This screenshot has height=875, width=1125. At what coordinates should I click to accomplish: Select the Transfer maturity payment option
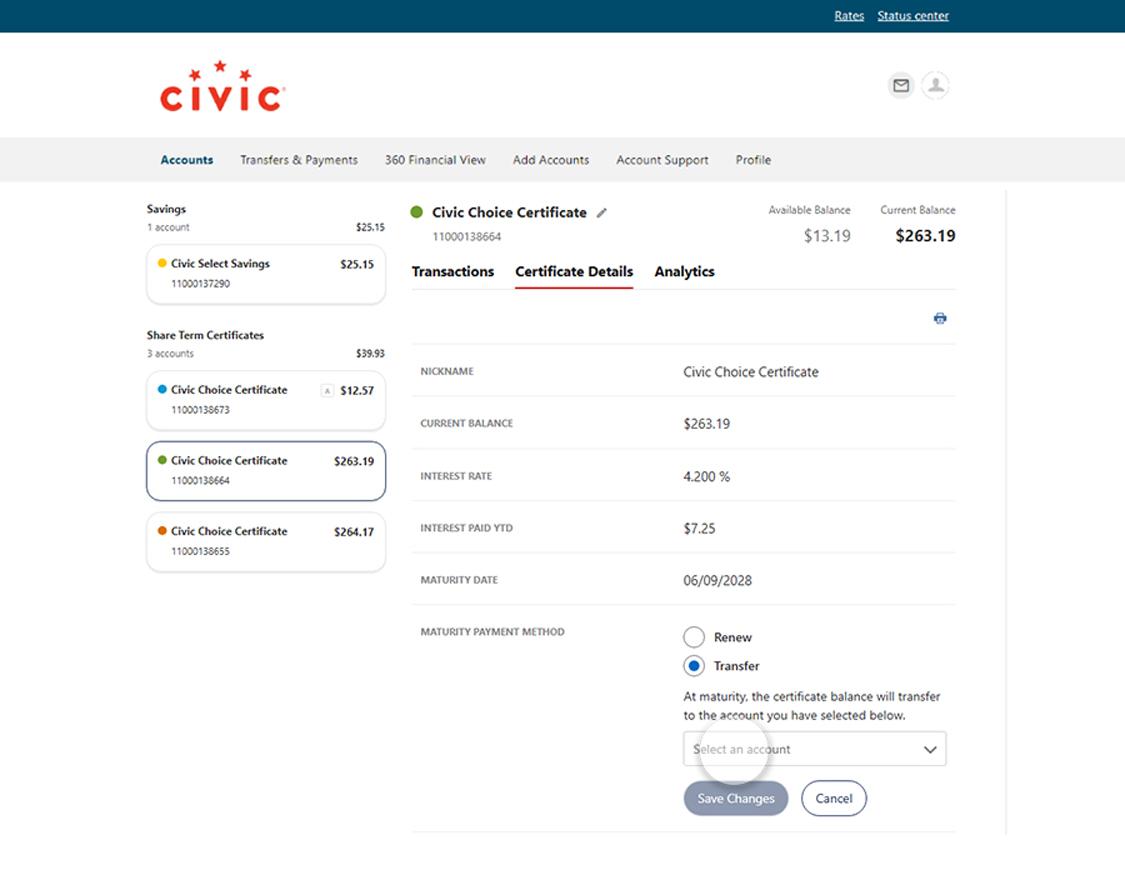pos(694,665)
